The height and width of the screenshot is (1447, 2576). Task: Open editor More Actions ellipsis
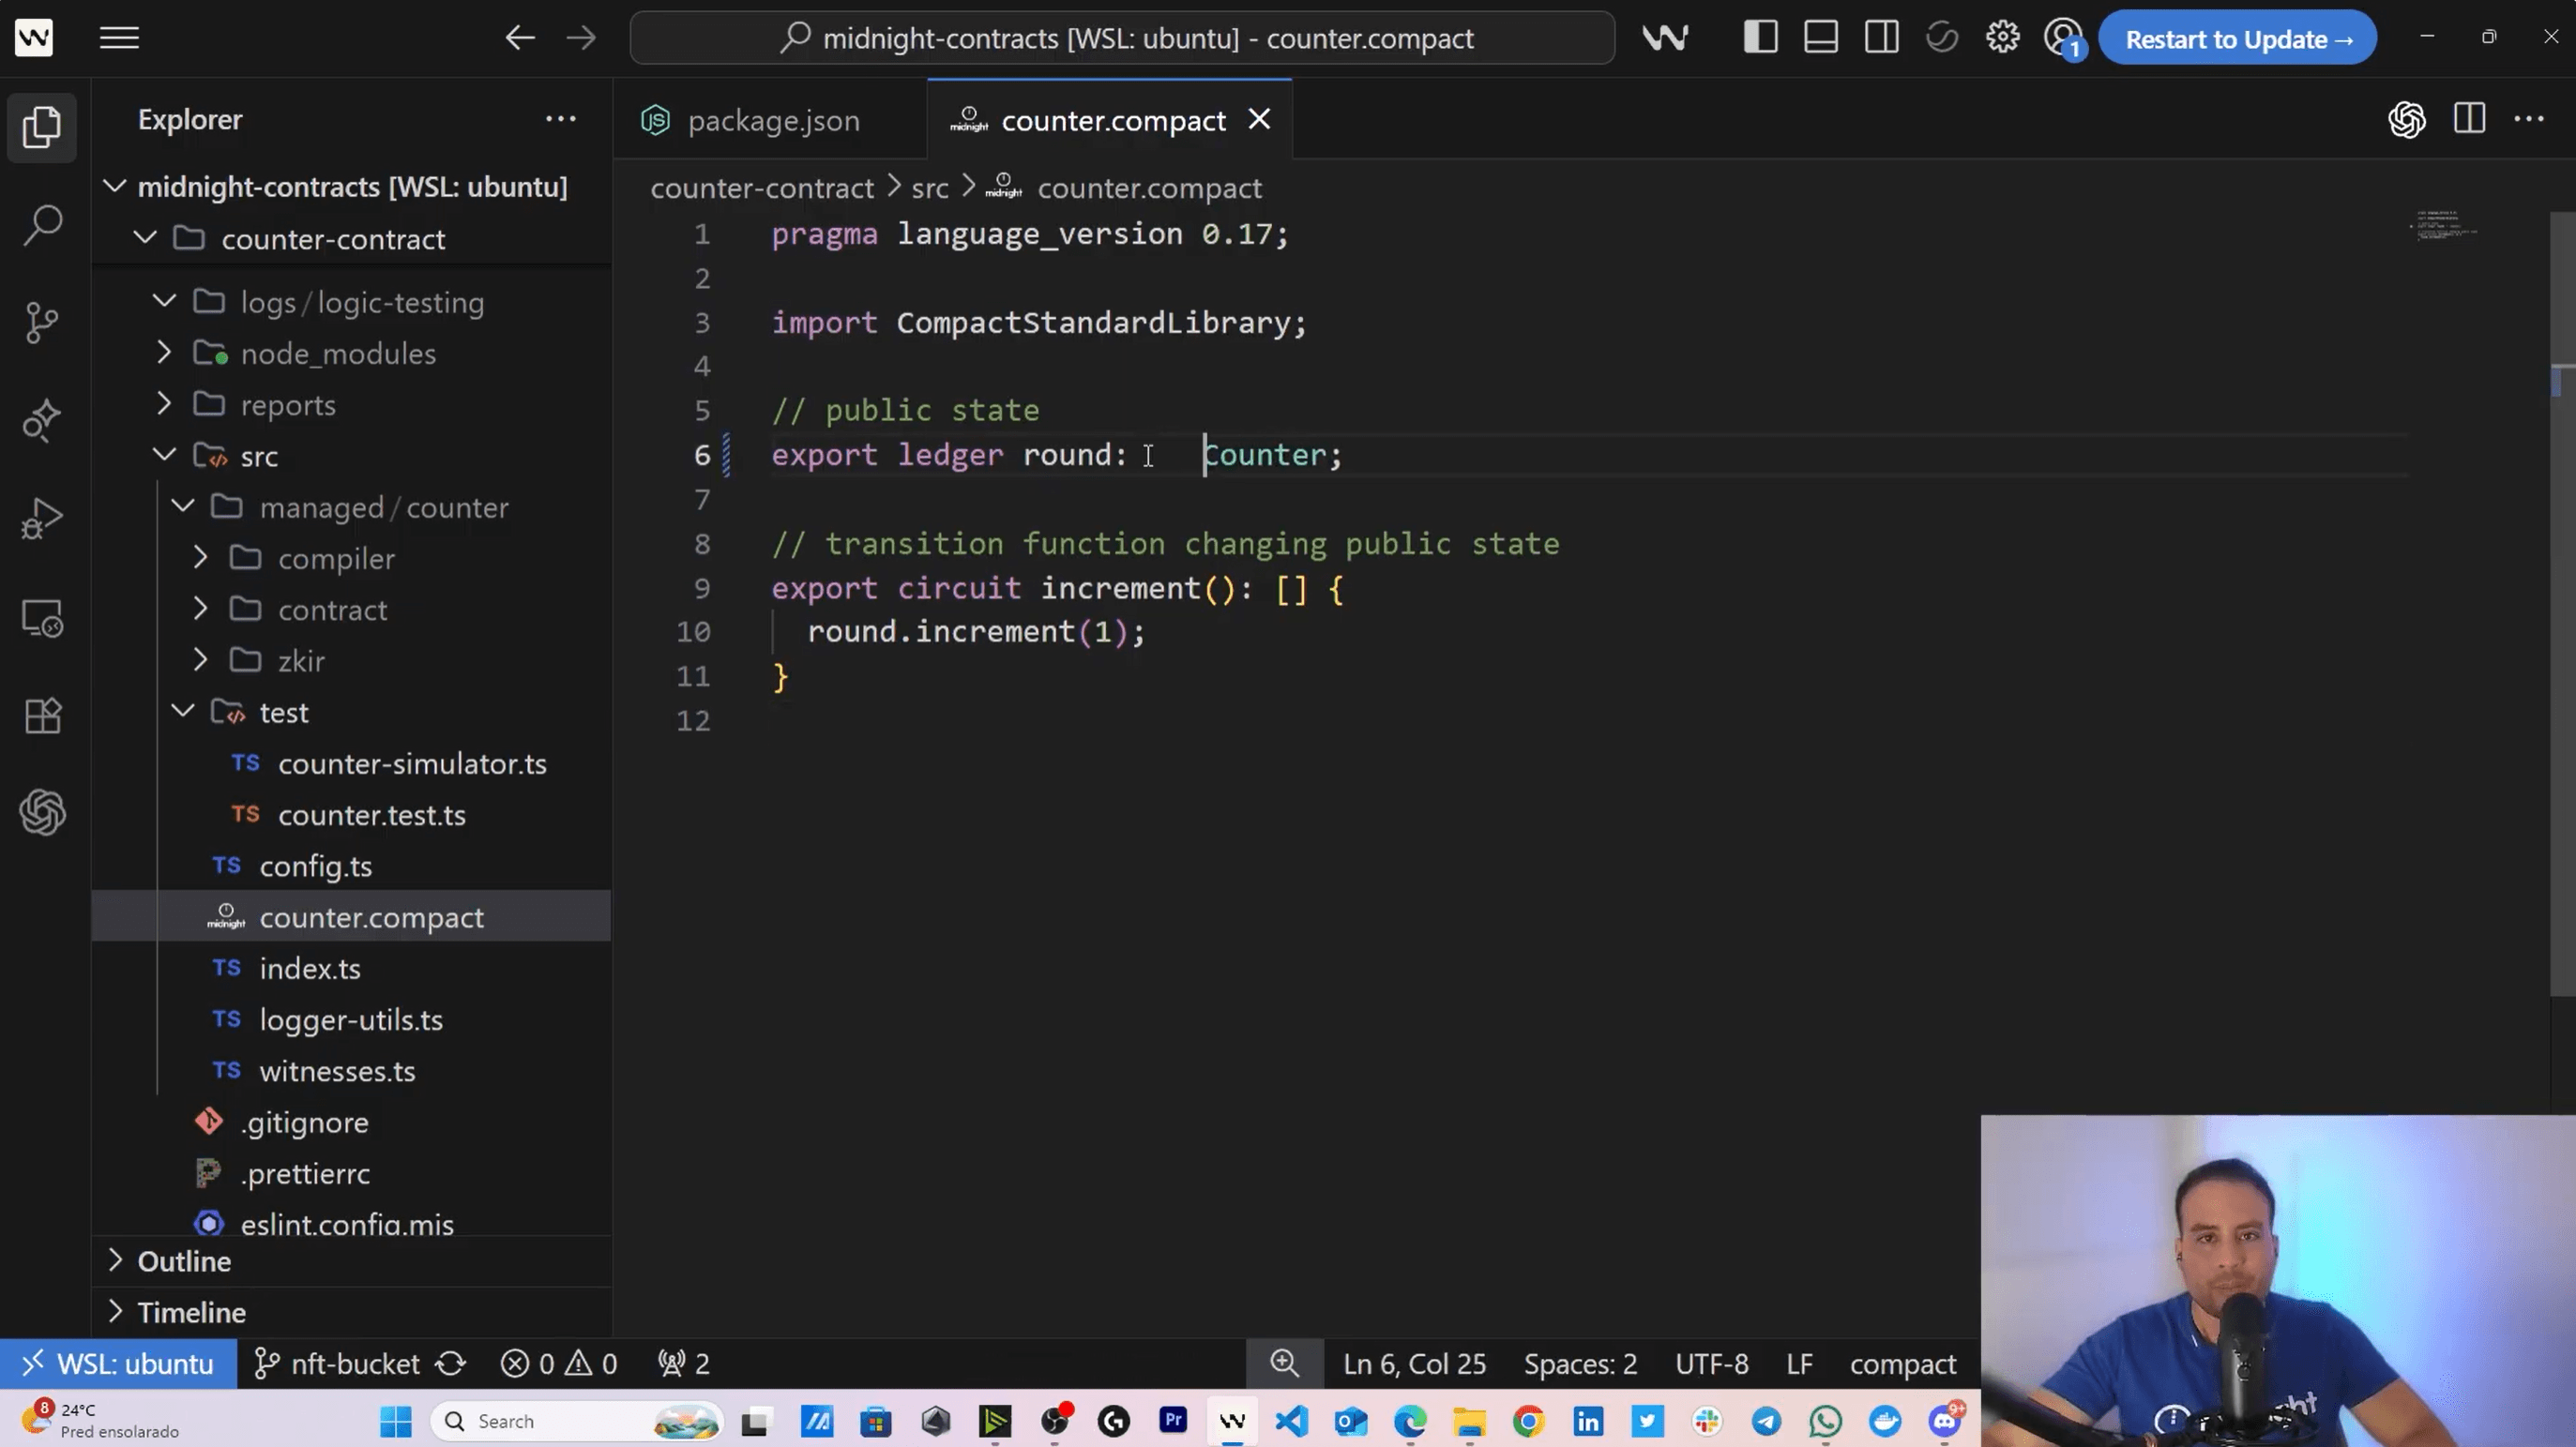pyautogui.click(x=2529, y=119)
